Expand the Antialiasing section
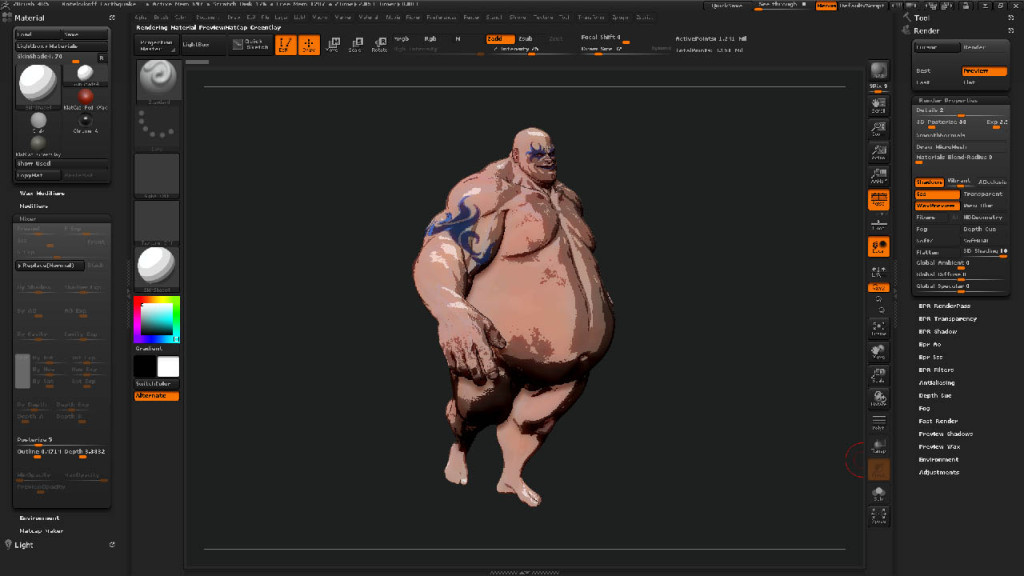The width and height of the screenshot is (1024, 576). 936,383
